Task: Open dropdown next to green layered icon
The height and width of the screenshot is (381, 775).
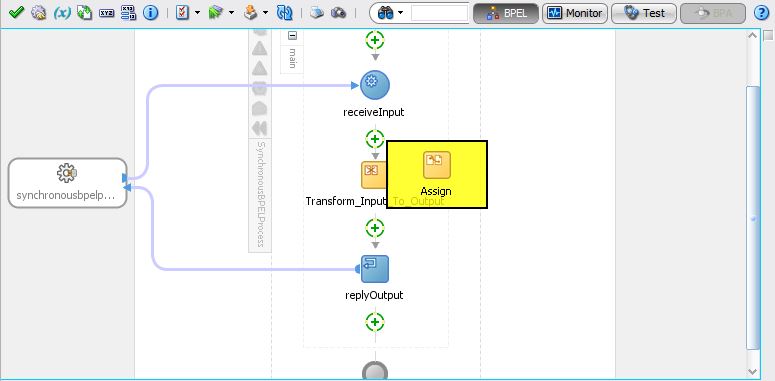Action: pos(230,13)
